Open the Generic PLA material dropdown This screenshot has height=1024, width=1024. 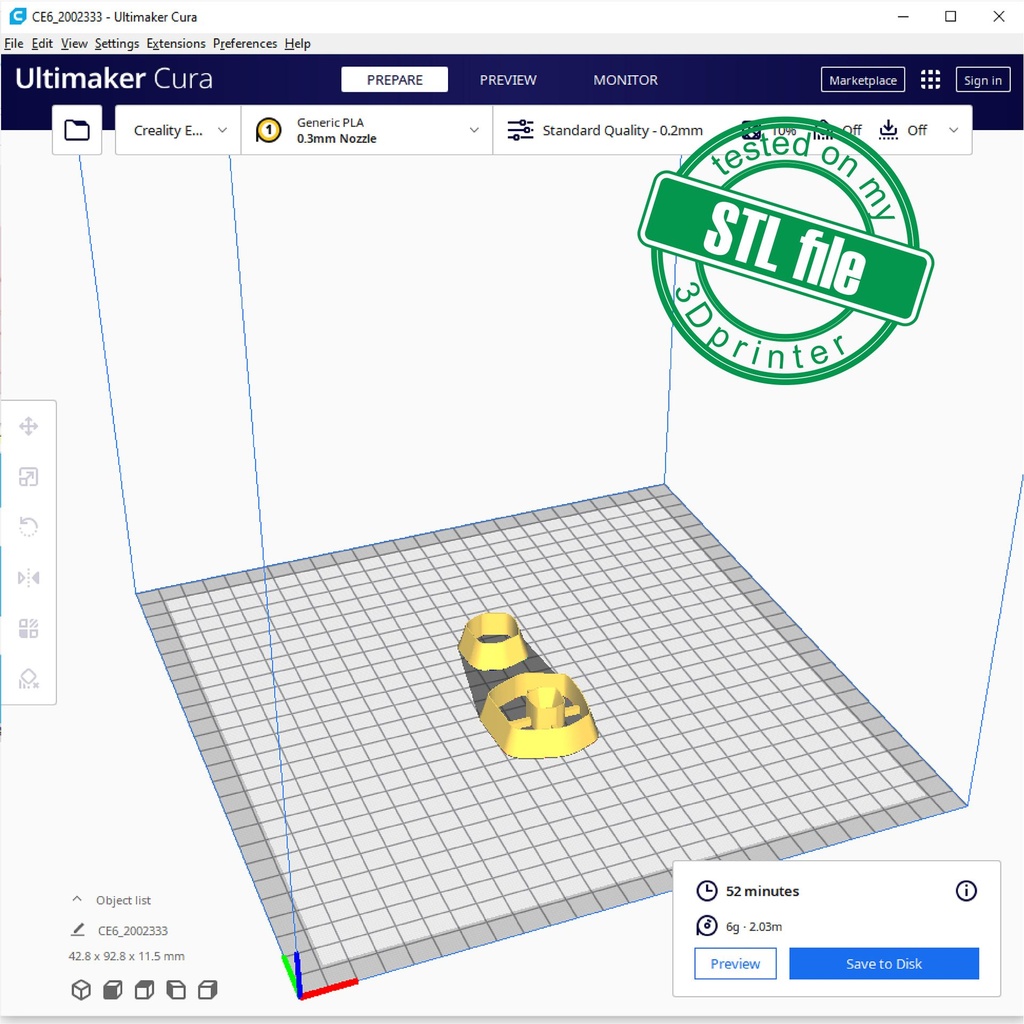tap(367, 130)
